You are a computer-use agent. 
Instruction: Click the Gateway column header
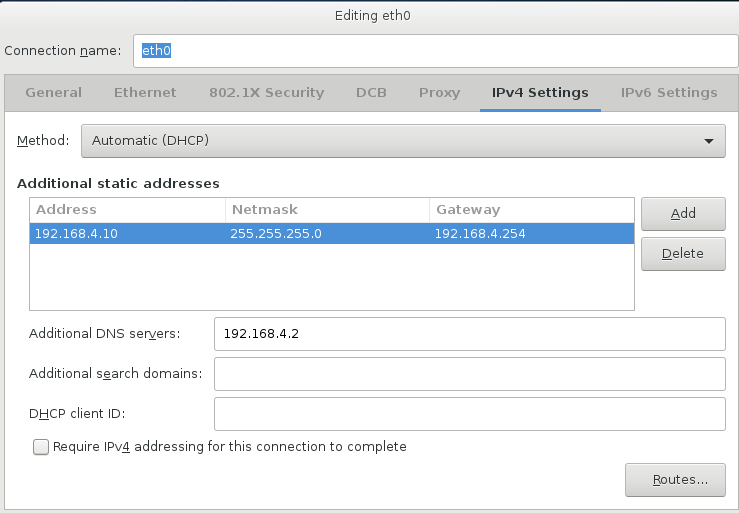(531, 210)
